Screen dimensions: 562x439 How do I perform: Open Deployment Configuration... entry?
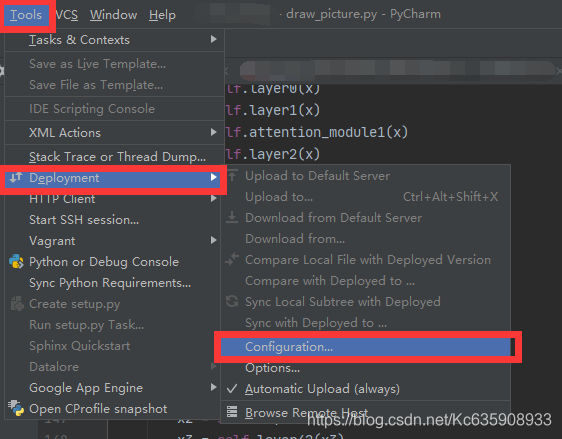click(366, 347)
